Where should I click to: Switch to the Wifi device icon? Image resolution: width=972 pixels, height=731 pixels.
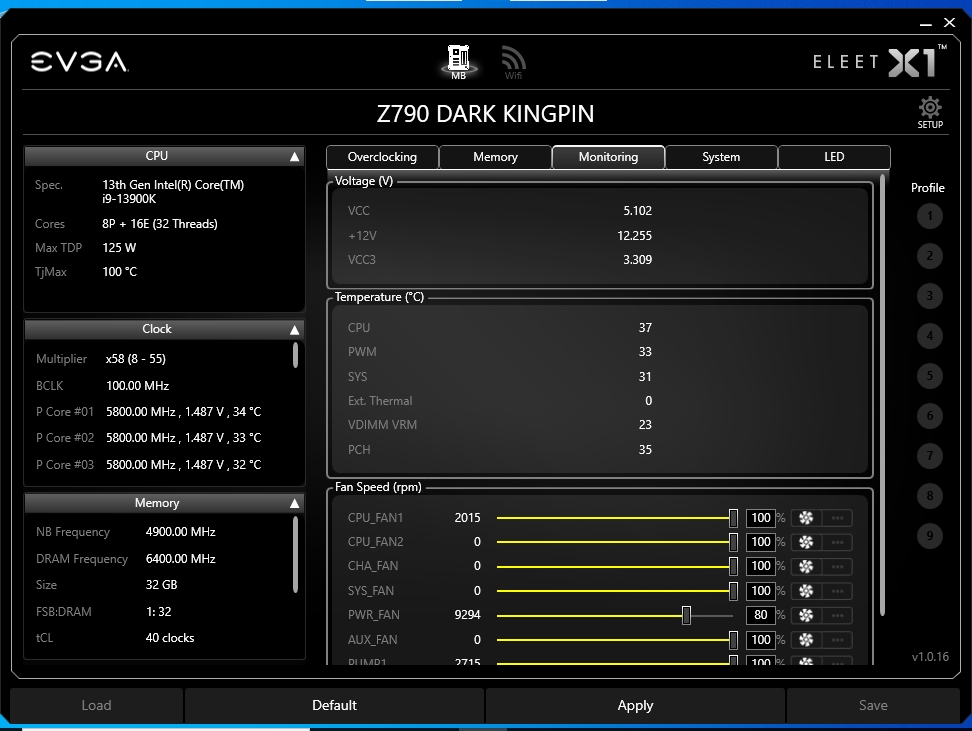513,62
